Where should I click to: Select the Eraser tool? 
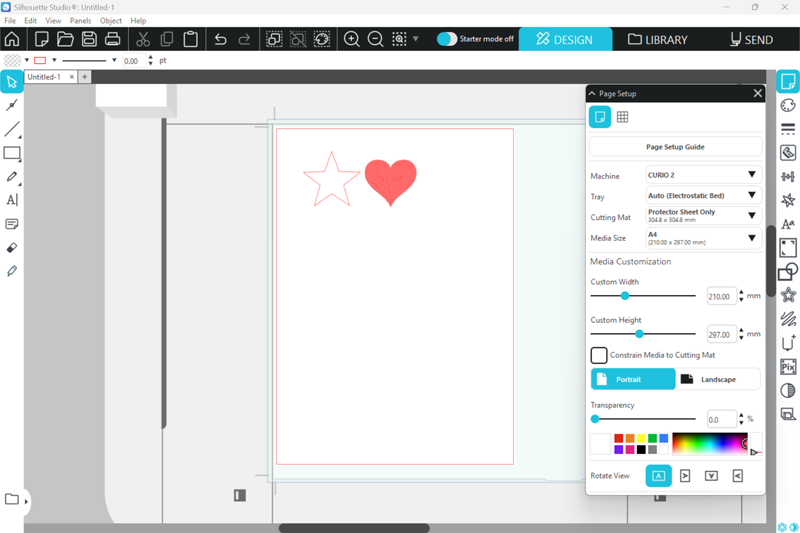click(x=12, y=247)
